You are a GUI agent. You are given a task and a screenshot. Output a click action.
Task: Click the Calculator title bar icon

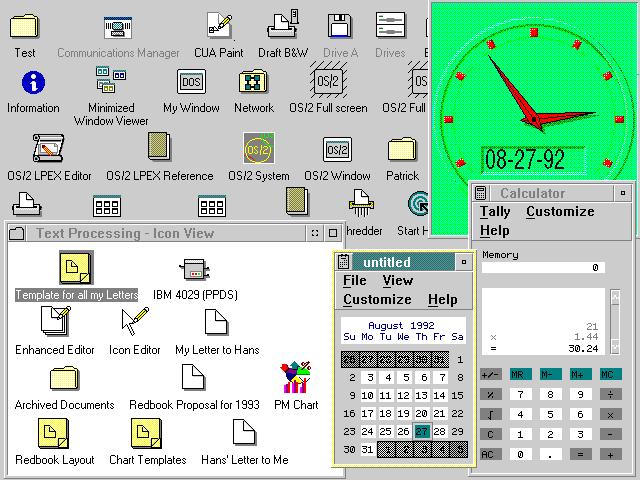click(x=481, y=193)
